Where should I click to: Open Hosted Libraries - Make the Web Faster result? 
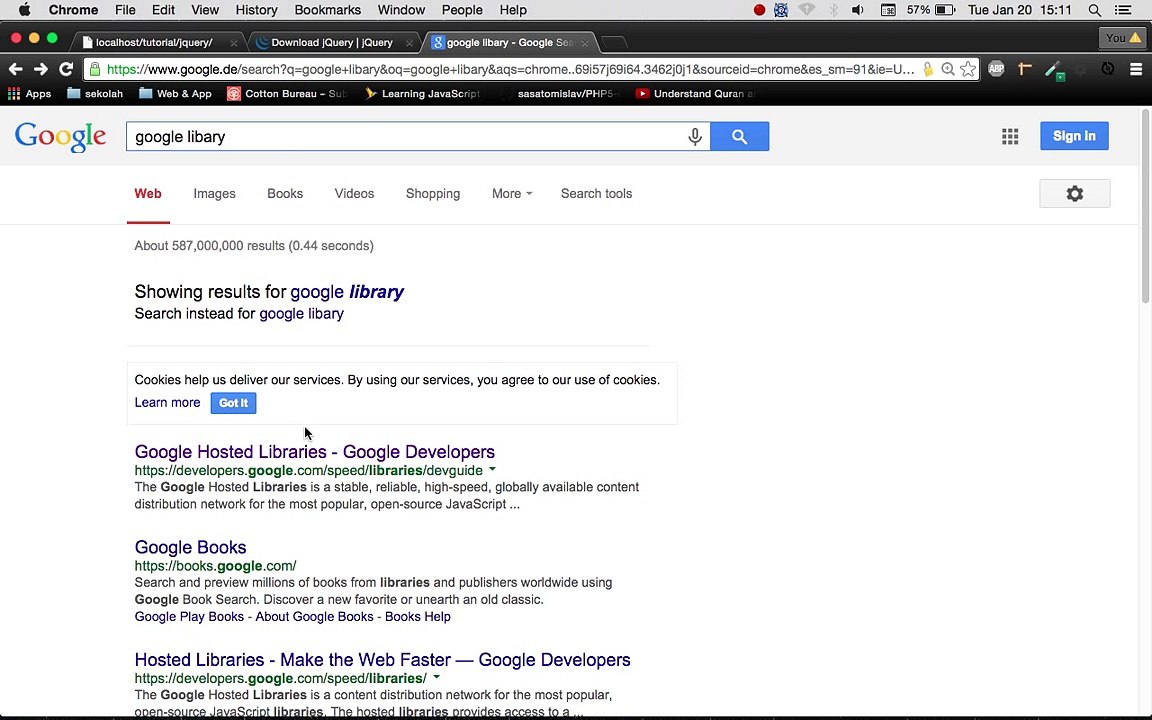382,660
